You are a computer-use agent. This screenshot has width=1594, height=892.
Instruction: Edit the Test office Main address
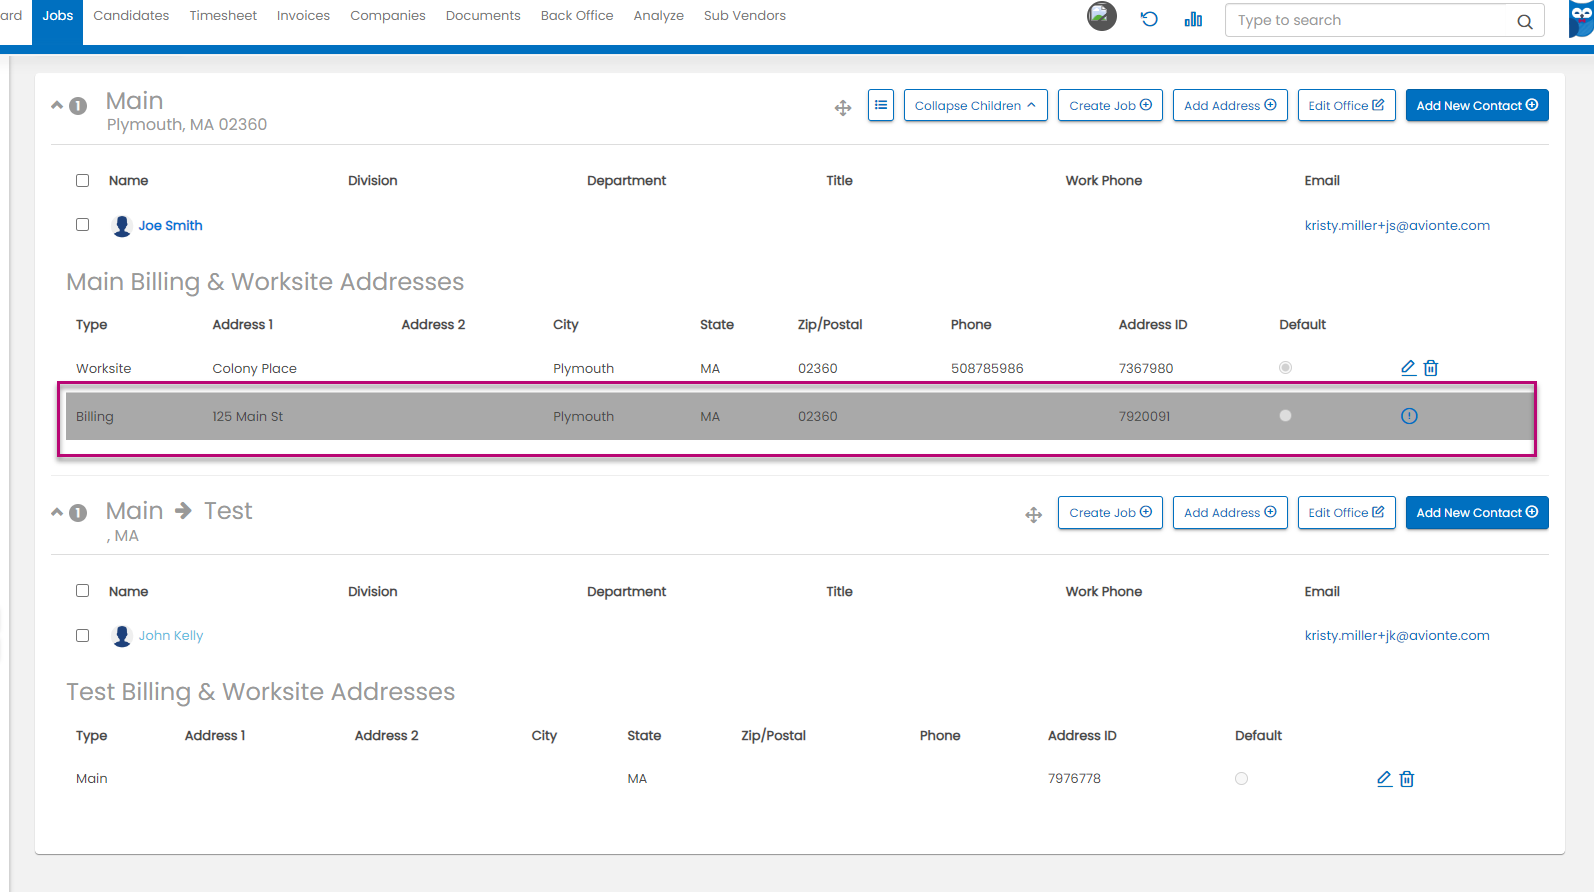coord(1384,779)
